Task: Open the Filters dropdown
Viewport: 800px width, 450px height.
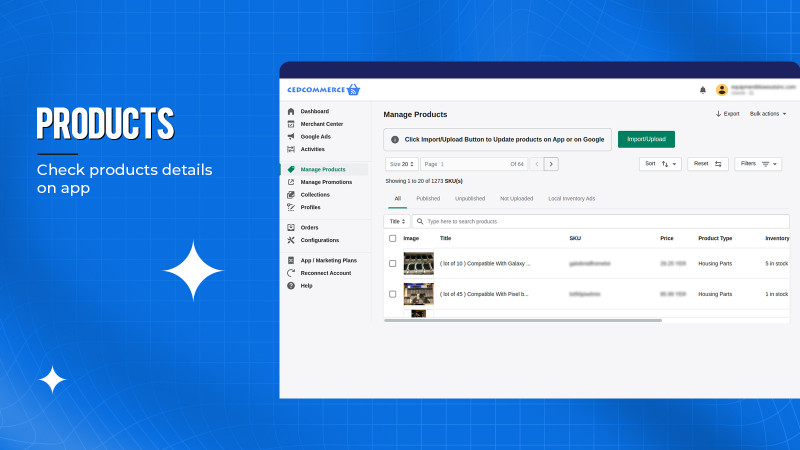Action: click(758, 163)
